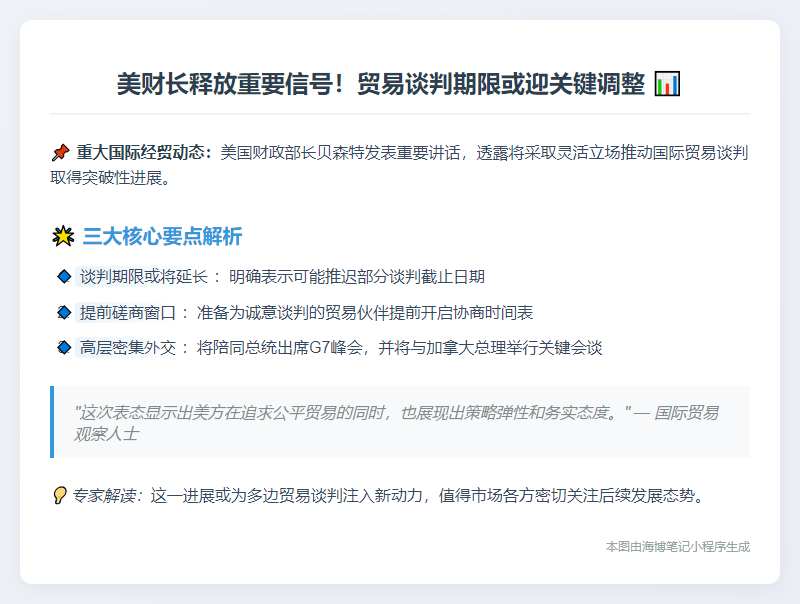The image size is (800, 604).
Task: Click text 美国财政部长贝森特发表重要讲话
Action: [340, 153]
